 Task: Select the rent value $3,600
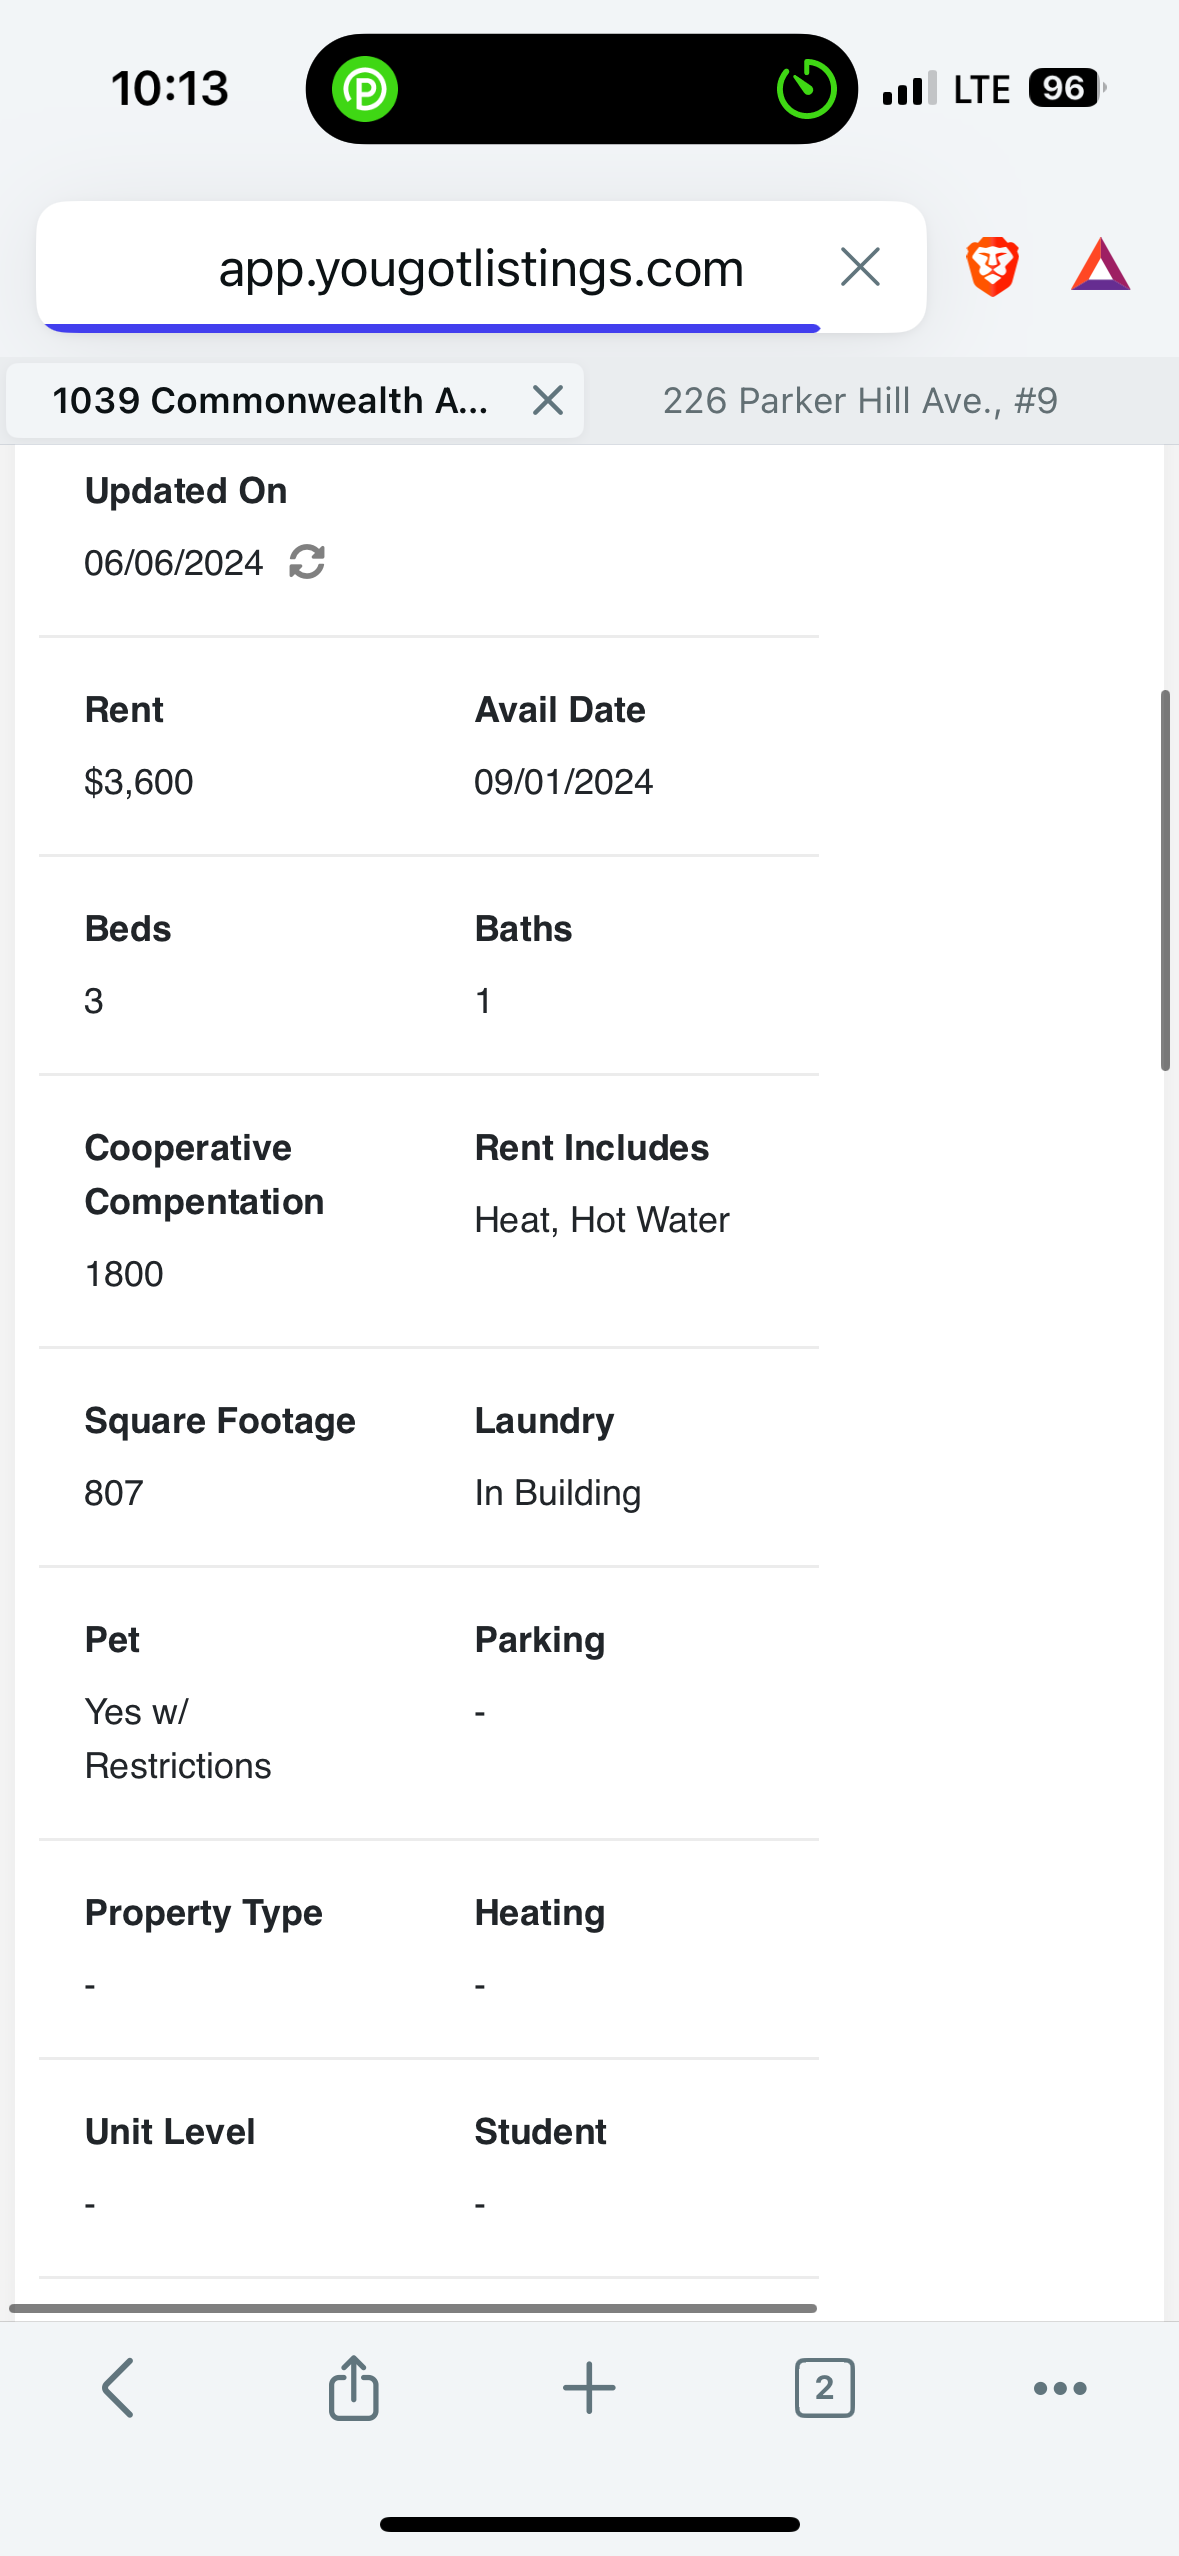click(x=139, y=782)
